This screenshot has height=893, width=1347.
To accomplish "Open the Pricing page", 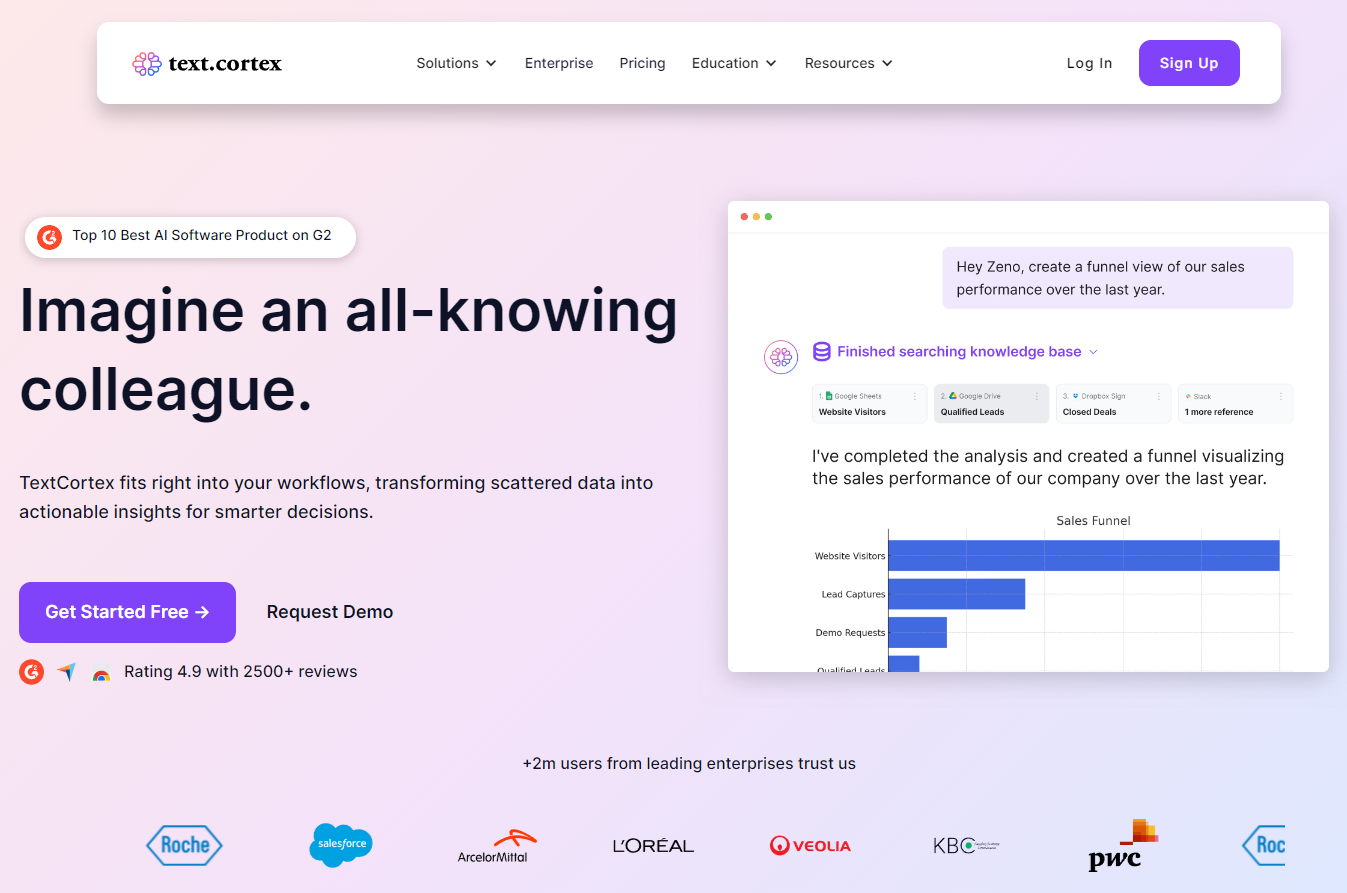I will tap(642, 63).
